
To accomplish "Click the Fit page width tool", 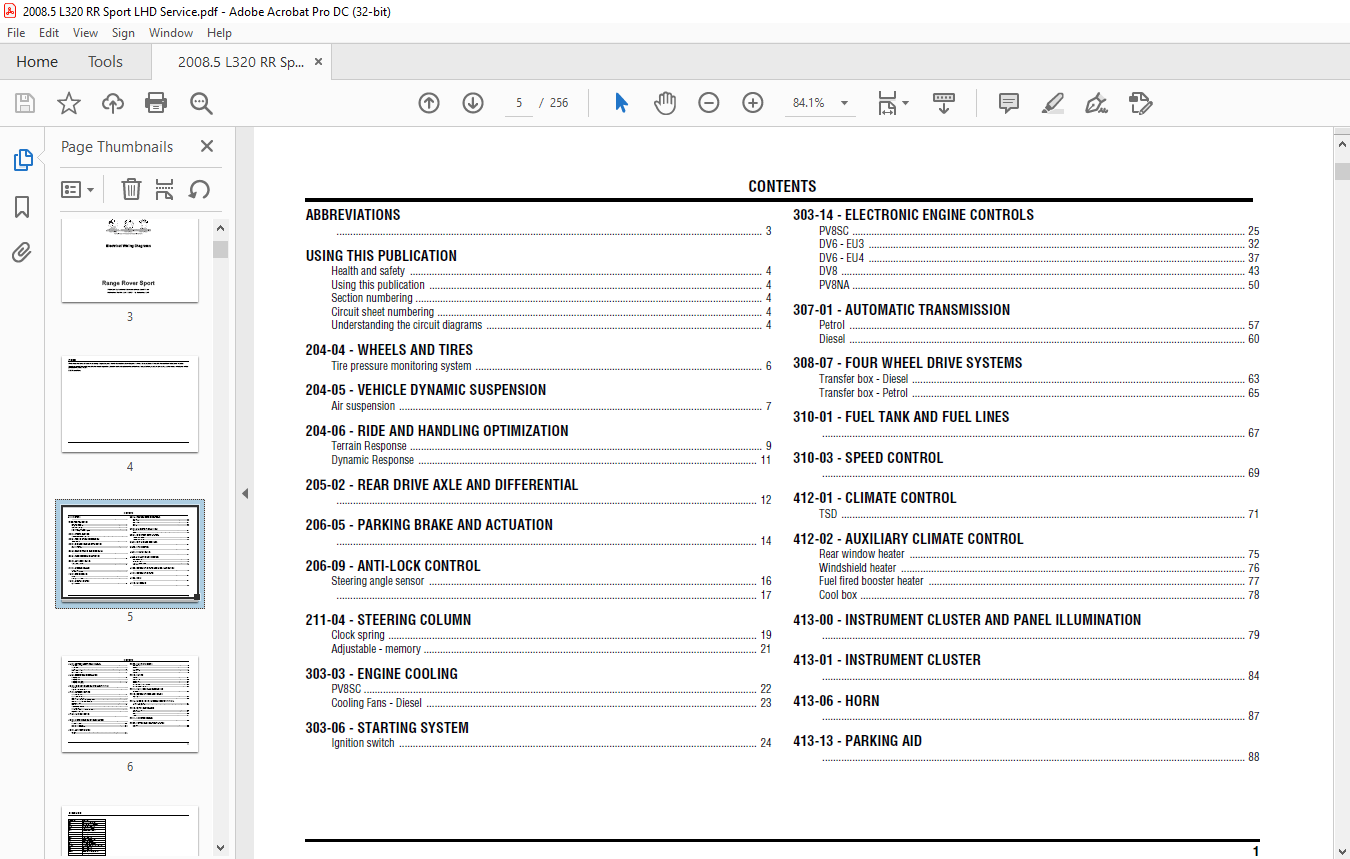I will [887, 103].
